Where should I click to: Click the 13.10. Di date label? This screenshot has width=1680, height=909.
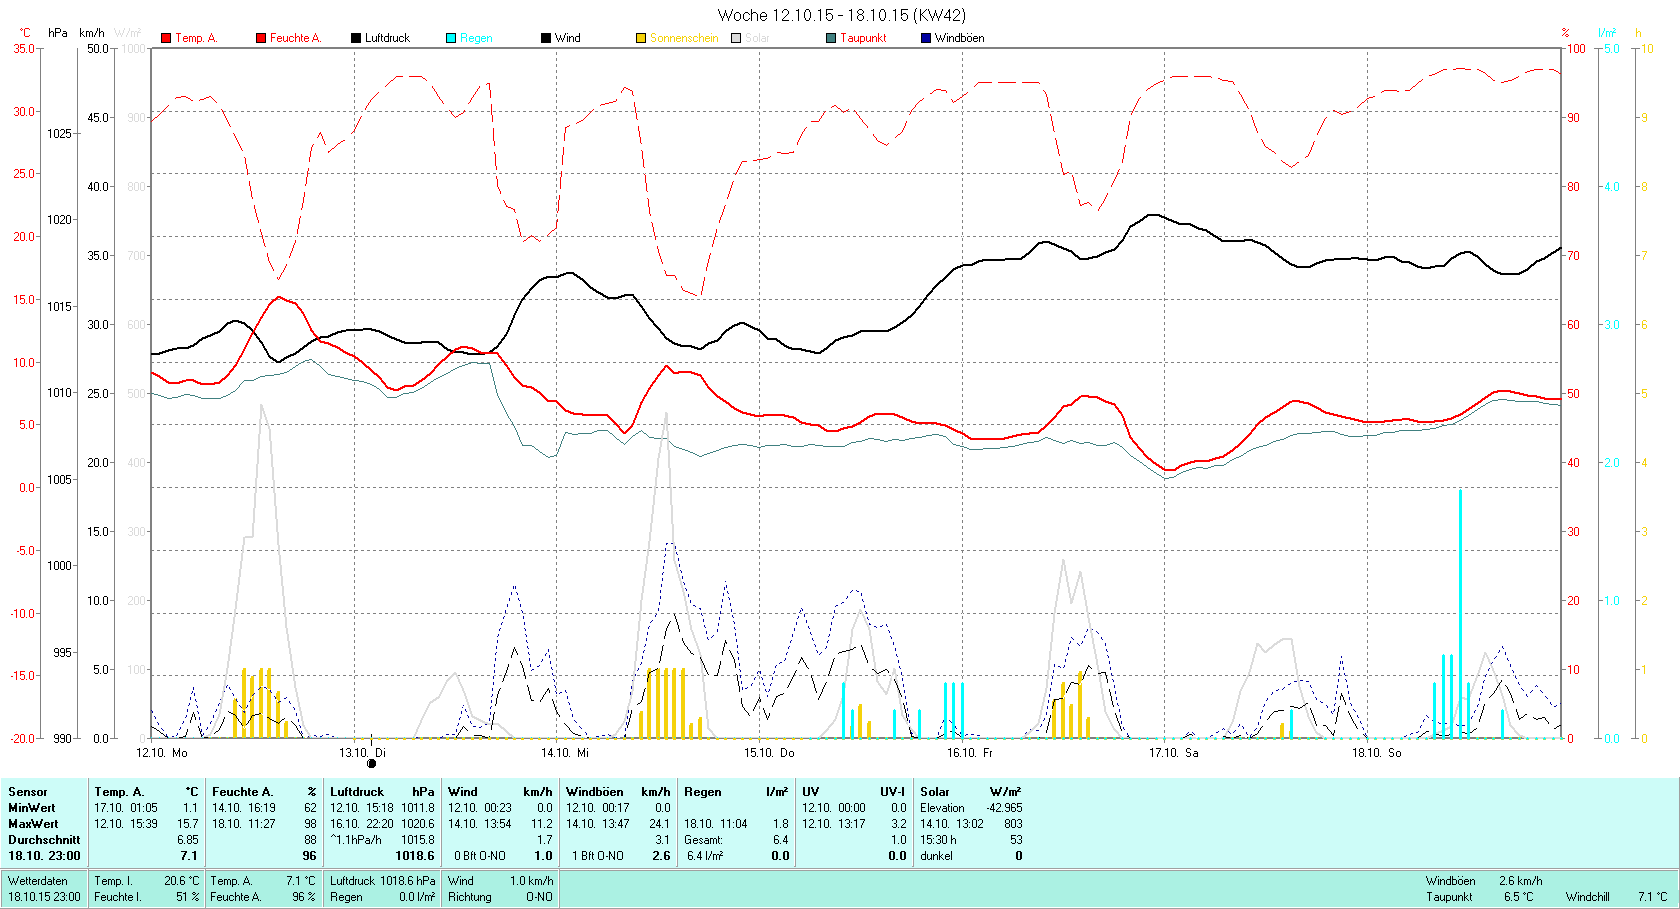click(x=363, y=753)
